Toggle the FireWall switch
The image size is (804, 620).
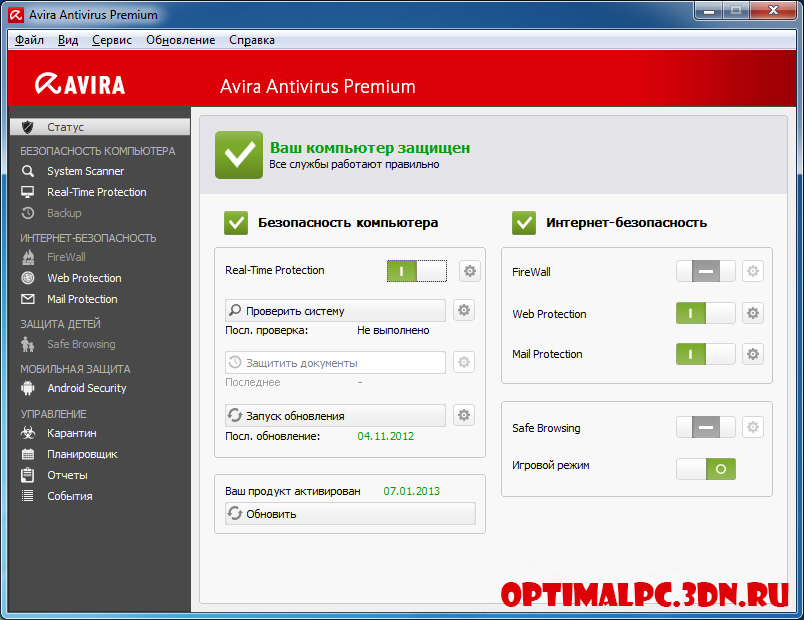pyautogui.click(x=706, y=271)
